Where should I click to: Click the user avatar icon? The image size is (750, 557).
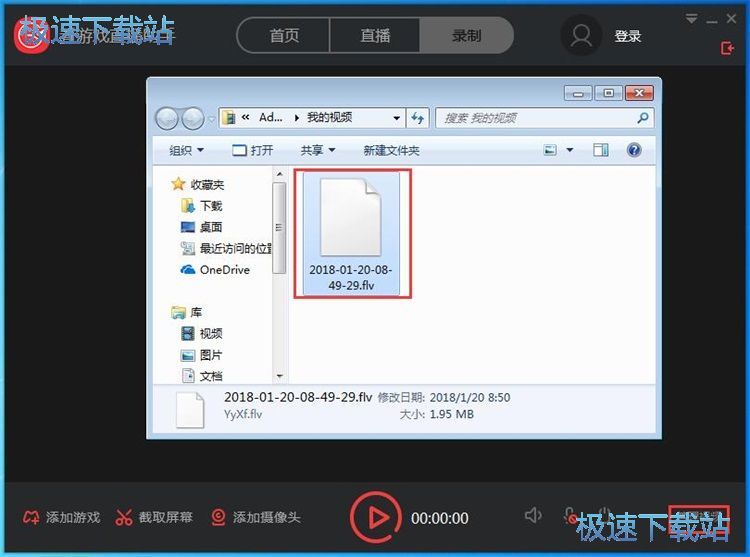click(x=581, y=36)
